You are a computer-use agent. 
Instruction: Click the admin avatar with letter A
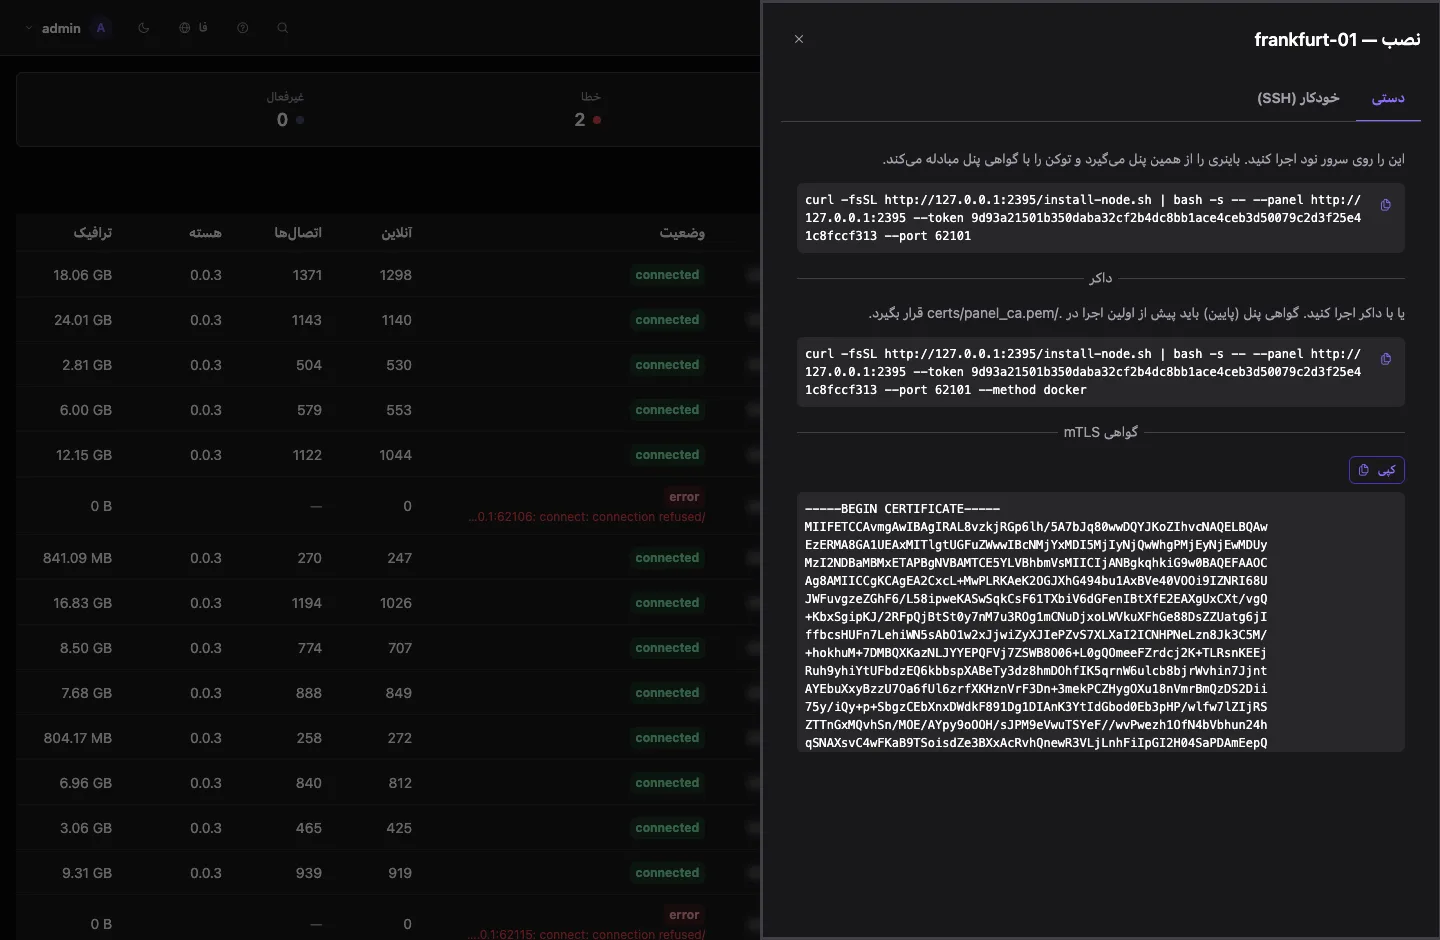pyautogui.click(x=101, y=28)
